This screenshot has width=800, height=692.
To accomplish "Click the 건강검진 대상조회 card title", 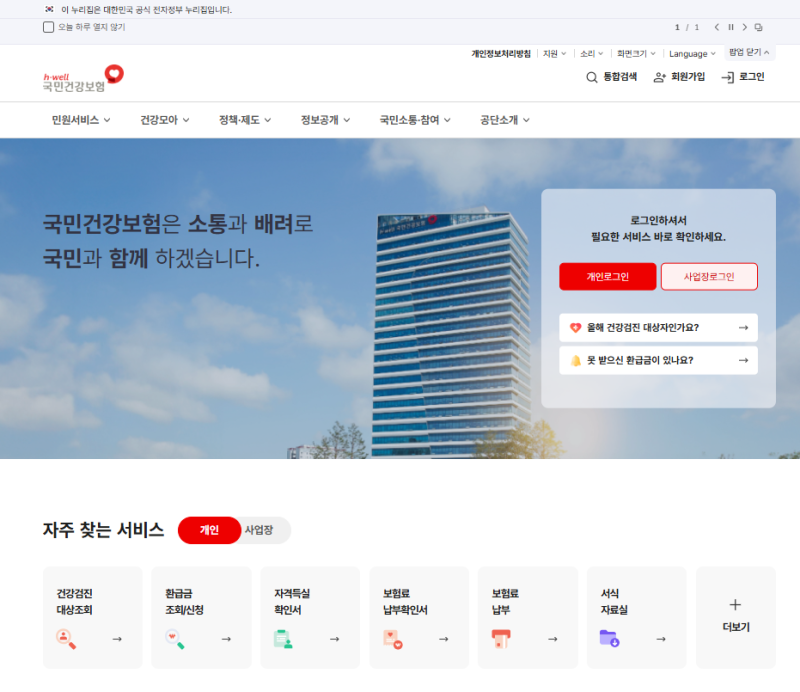I will pos(74,602).
